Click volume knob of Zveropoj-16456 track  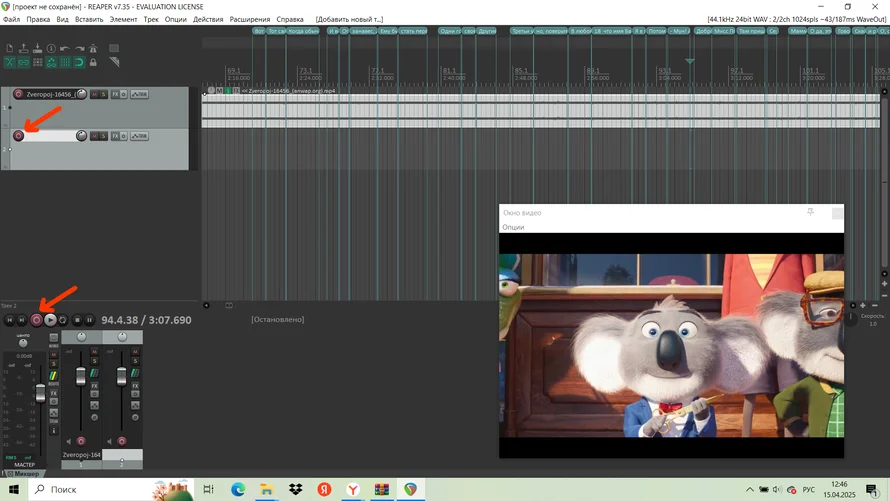pos(82,94)
